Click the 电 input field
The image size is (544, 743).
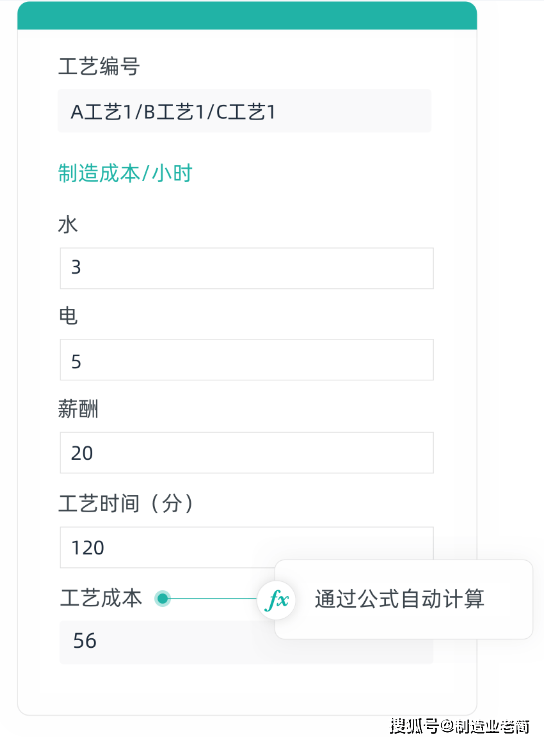point(246,360)
